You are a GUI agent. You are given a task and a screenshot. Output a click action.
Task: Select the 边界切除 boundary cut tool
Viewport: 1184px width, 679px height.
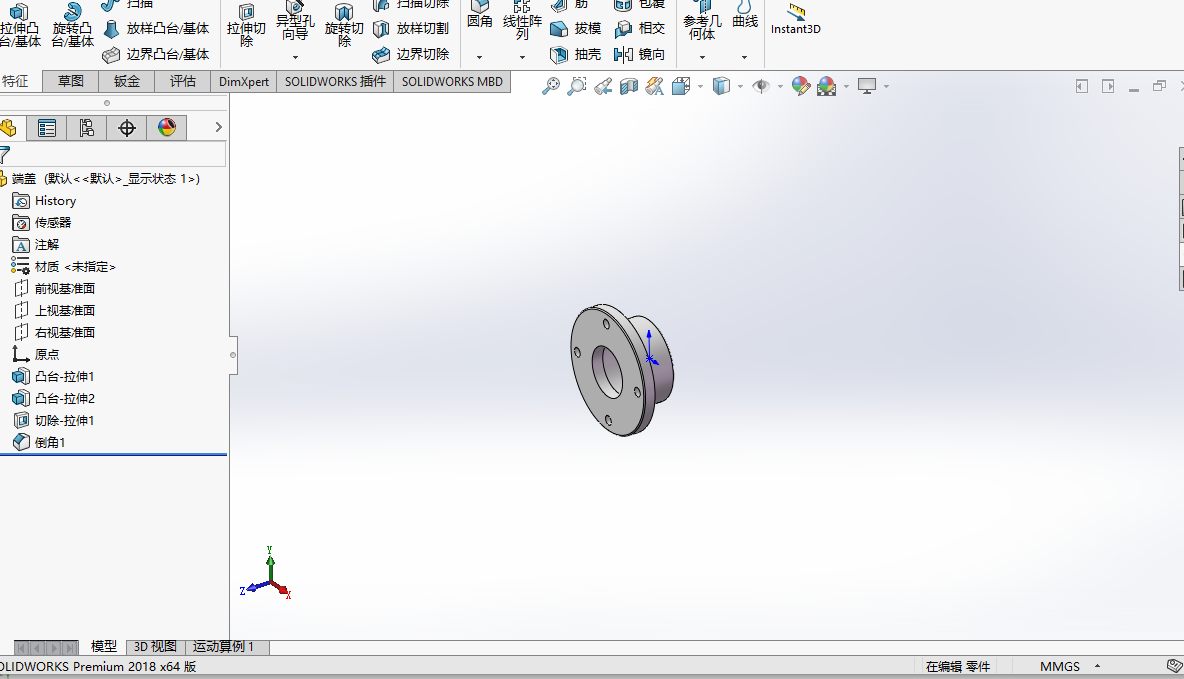tap(412, 54)
